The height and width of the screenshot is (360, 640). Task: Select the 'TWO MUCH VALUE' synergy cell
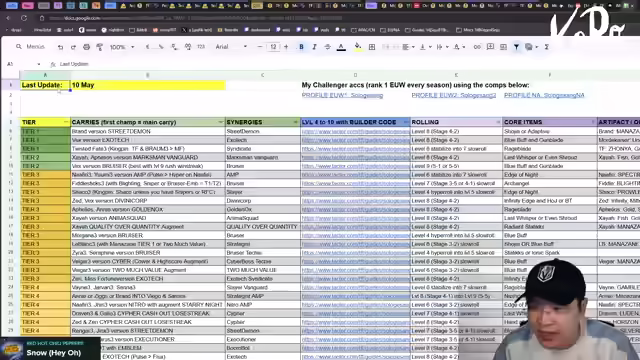point(262,270)
